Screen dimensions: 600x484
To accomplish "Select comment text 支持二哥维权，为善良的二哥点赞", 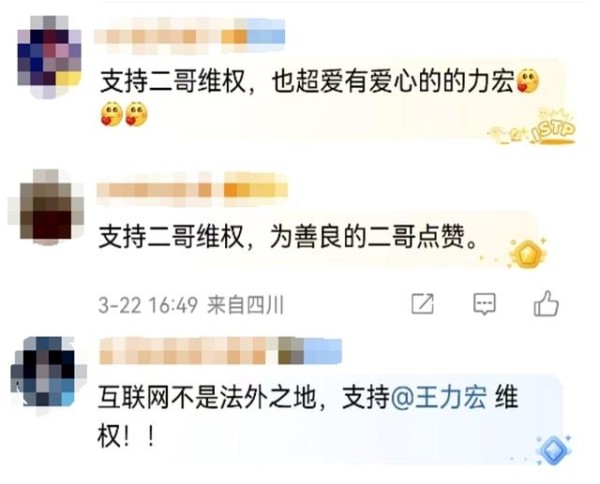I will tap(288, 237).
